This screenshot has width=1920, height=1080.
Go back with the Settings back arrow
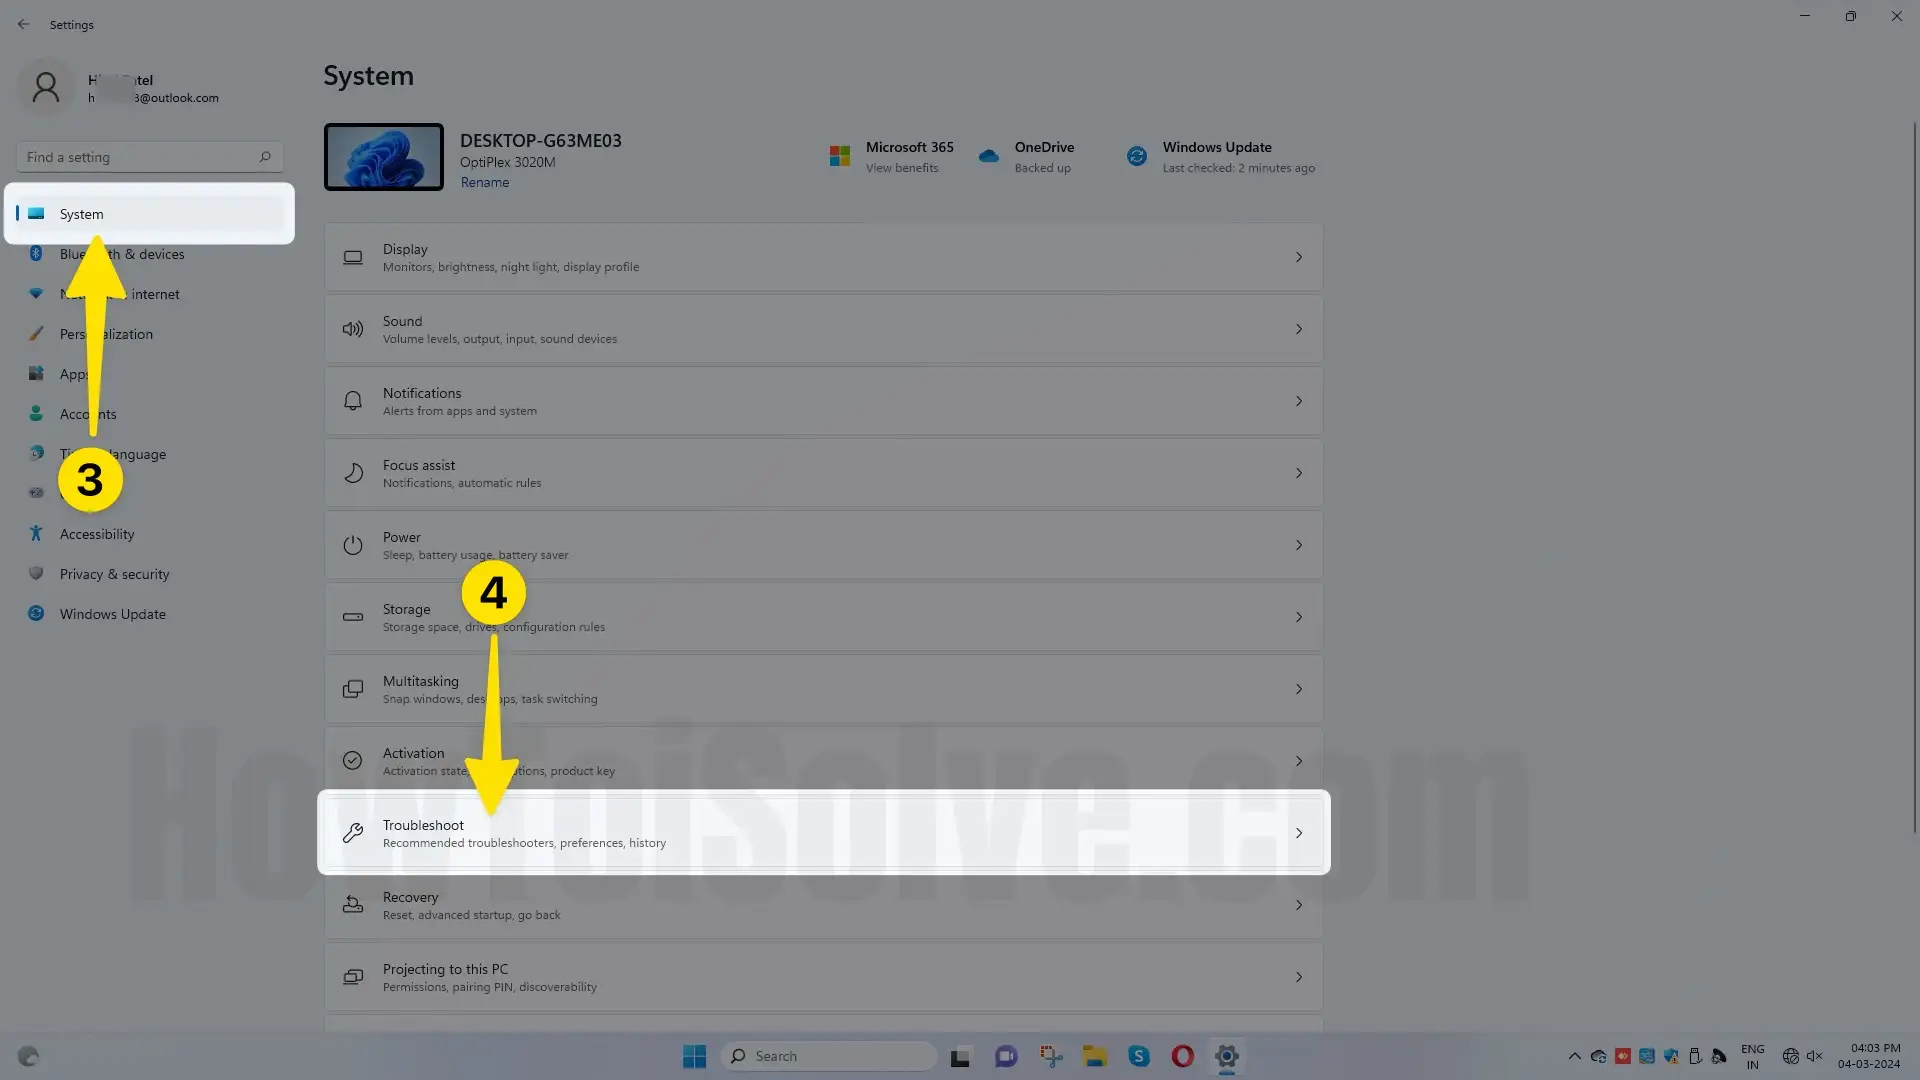[24, 24]
